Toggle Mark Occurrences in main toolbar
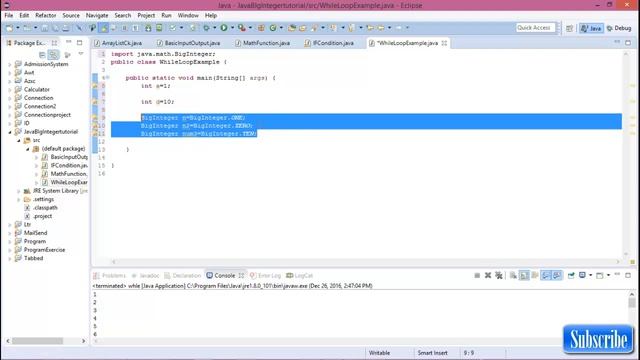Image resolution: width=640 pixels, height=360 pixels. [103, 28]
